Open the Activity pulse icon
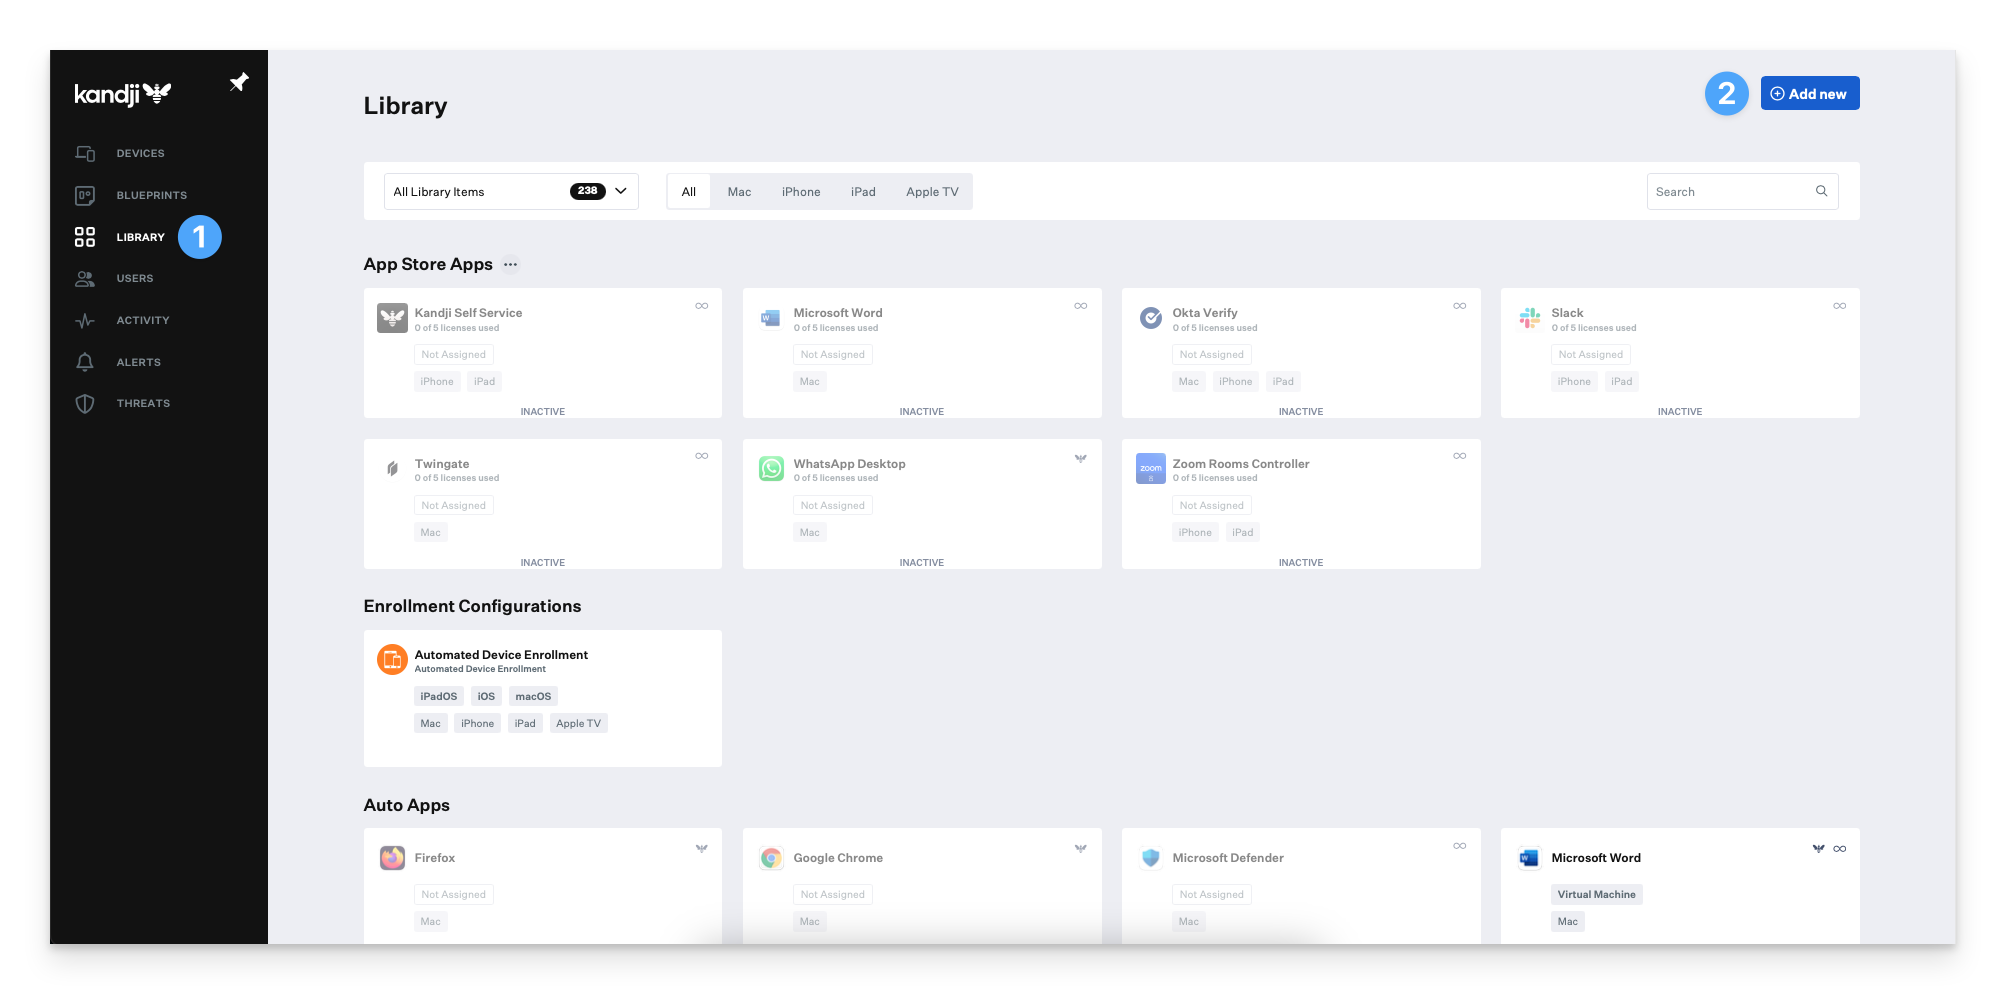This screenshot has height=994, width=2006. coord(85,321)
